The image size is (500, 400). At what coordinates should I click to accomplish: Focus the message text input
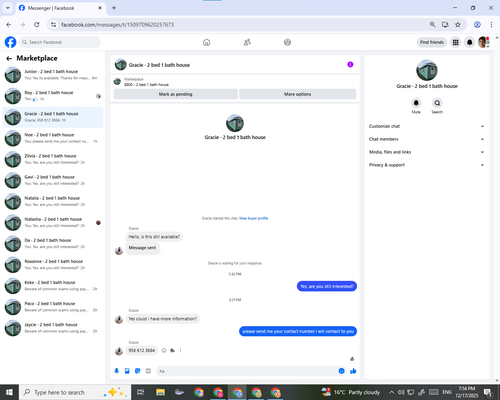tap(247, 371)
